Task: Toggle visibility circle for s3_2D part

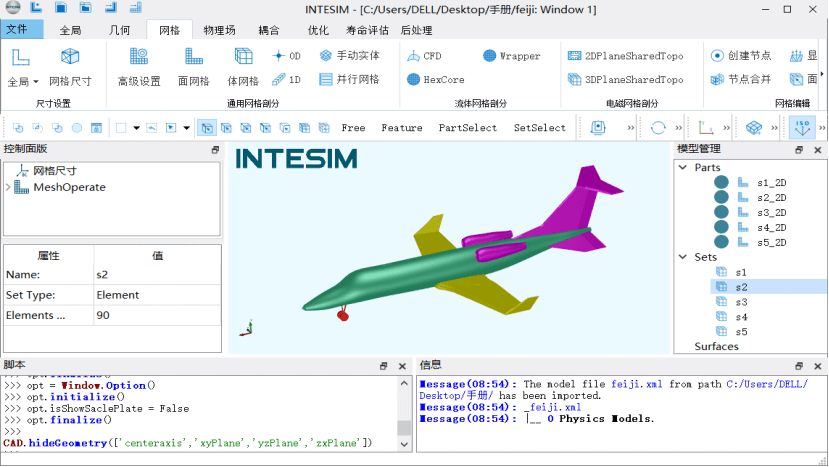Action: pyautogui.click(x=721, y=212)
